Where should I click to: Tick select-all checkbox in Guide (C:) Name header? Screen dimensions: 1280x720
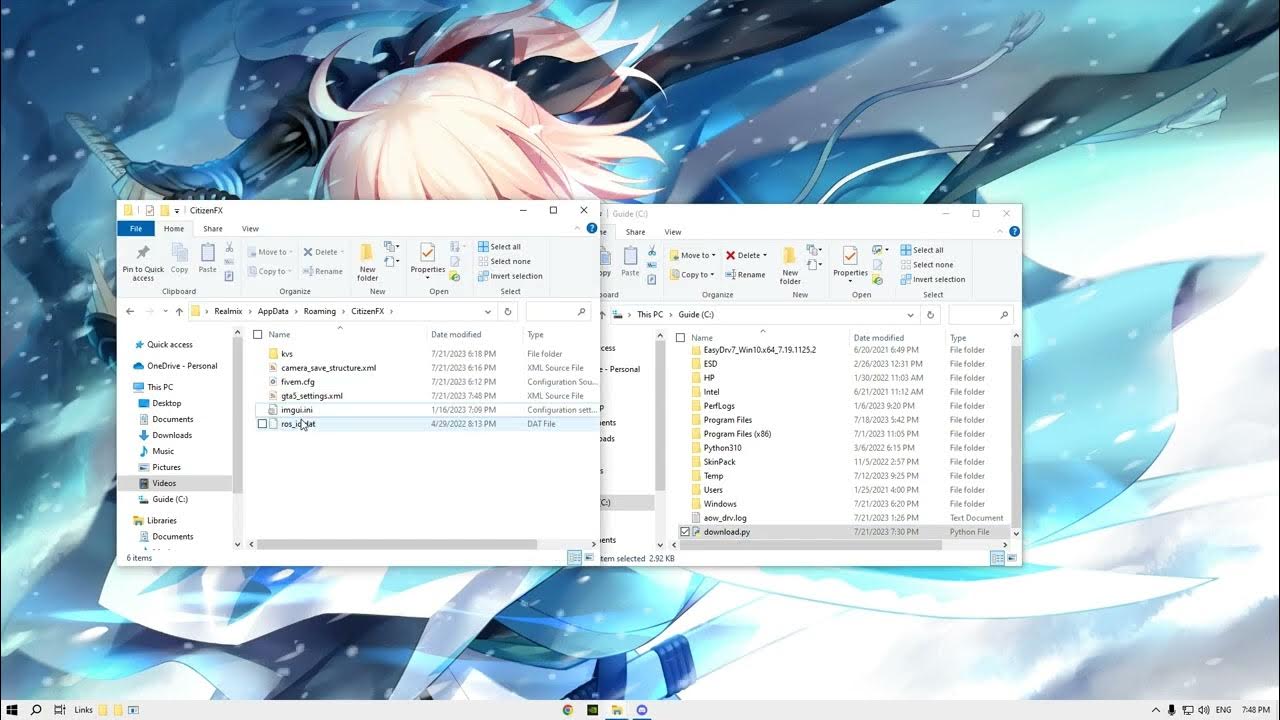[681, 338]
